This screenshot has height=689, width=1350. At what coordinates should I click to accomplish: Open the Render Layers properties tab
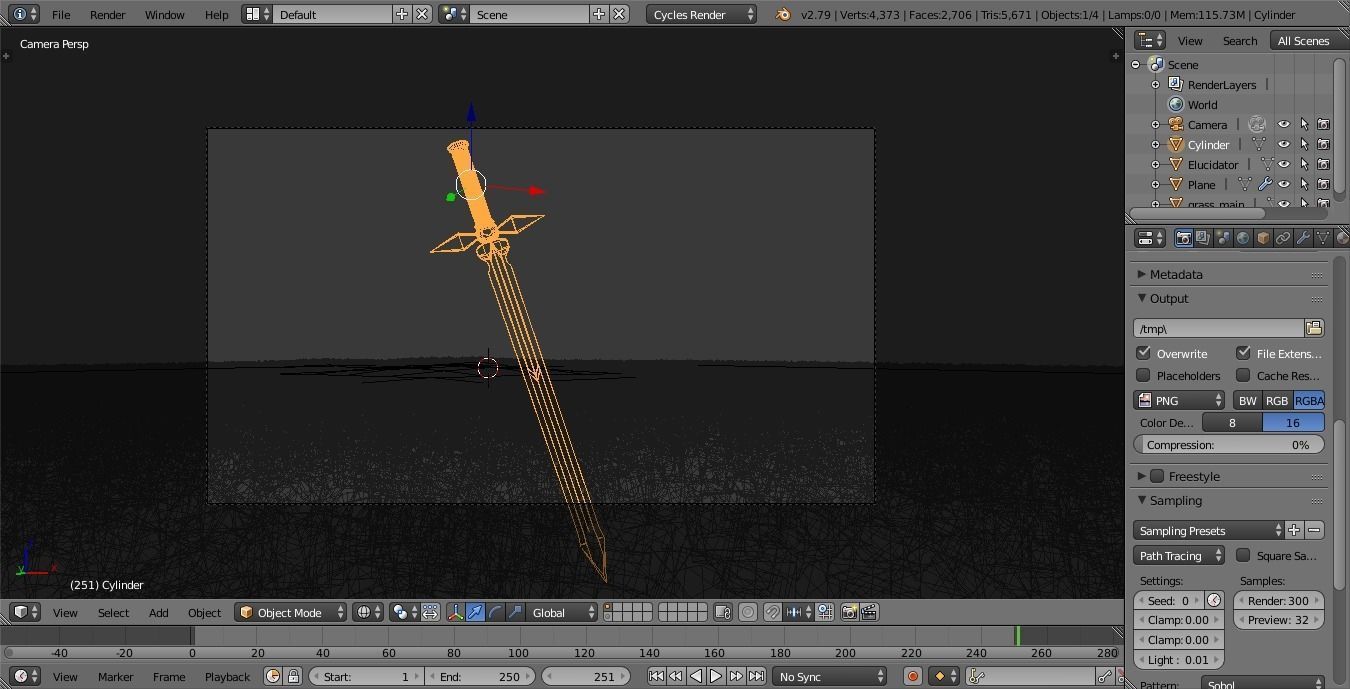coord(1202,237)
